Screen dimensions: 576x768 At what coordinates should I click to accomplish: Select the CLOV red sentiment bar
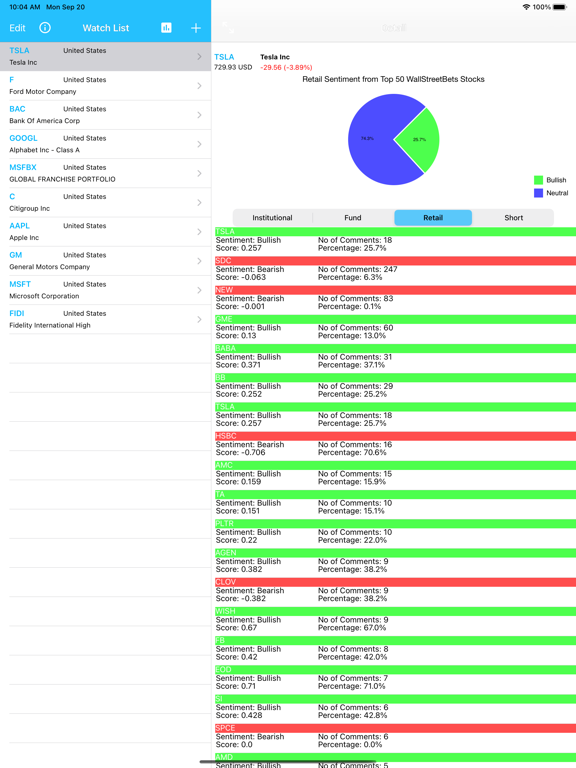click(x=395, y=582)
